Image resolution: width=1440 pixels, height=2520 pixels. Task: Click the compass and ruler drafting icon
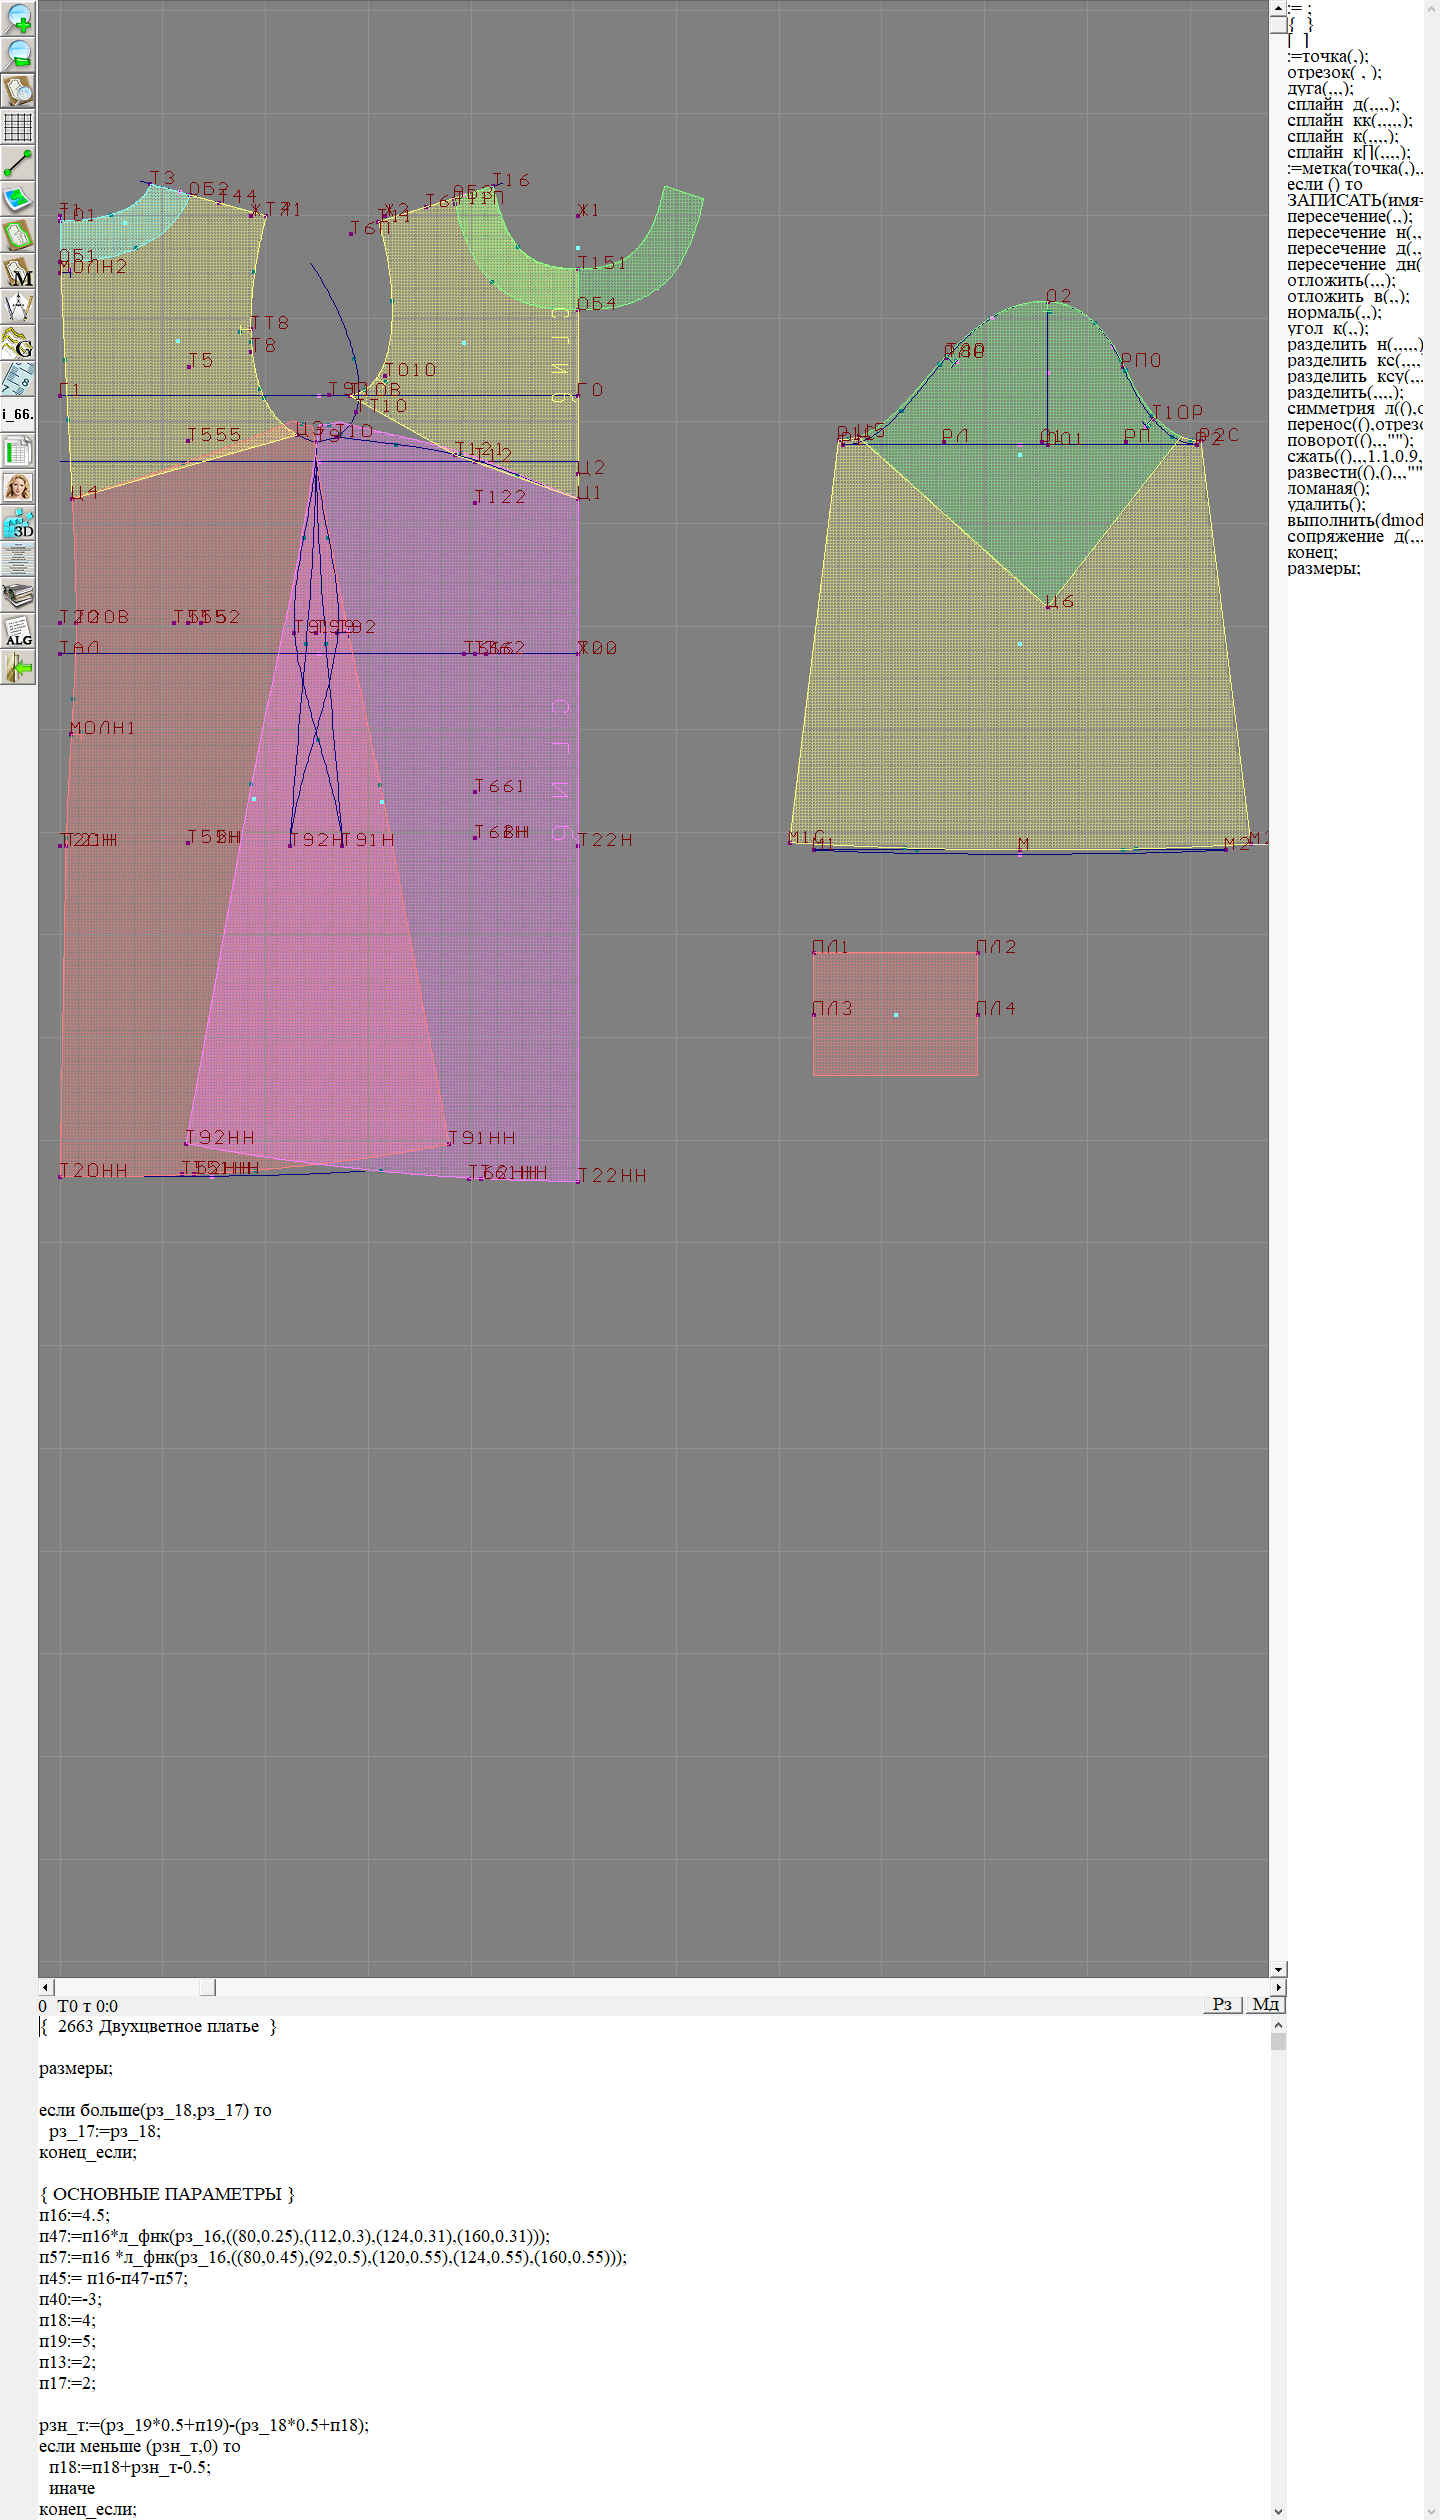point(18,307)
